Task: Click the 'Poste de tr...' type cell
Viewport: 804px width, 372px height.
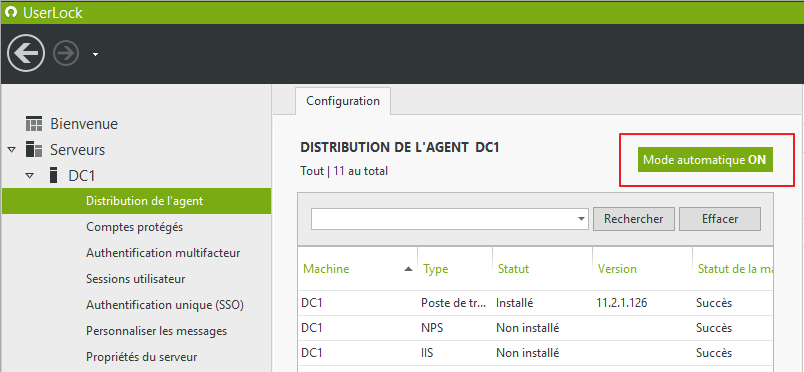Action: (x=454, y=303)
